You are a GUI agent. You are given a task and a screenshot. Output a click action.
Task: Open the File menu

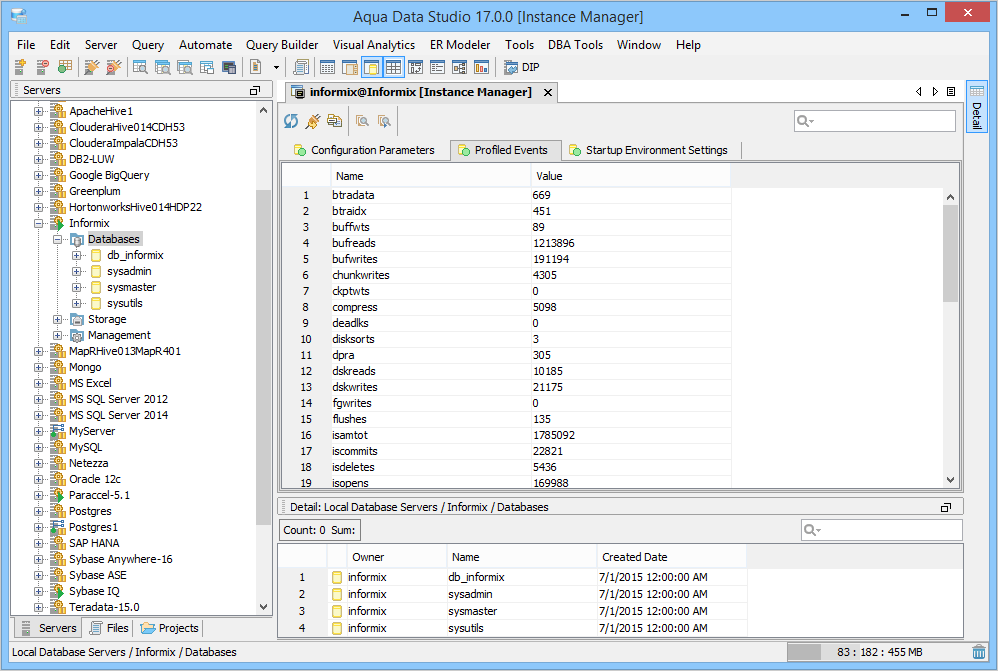click(26, 45)
